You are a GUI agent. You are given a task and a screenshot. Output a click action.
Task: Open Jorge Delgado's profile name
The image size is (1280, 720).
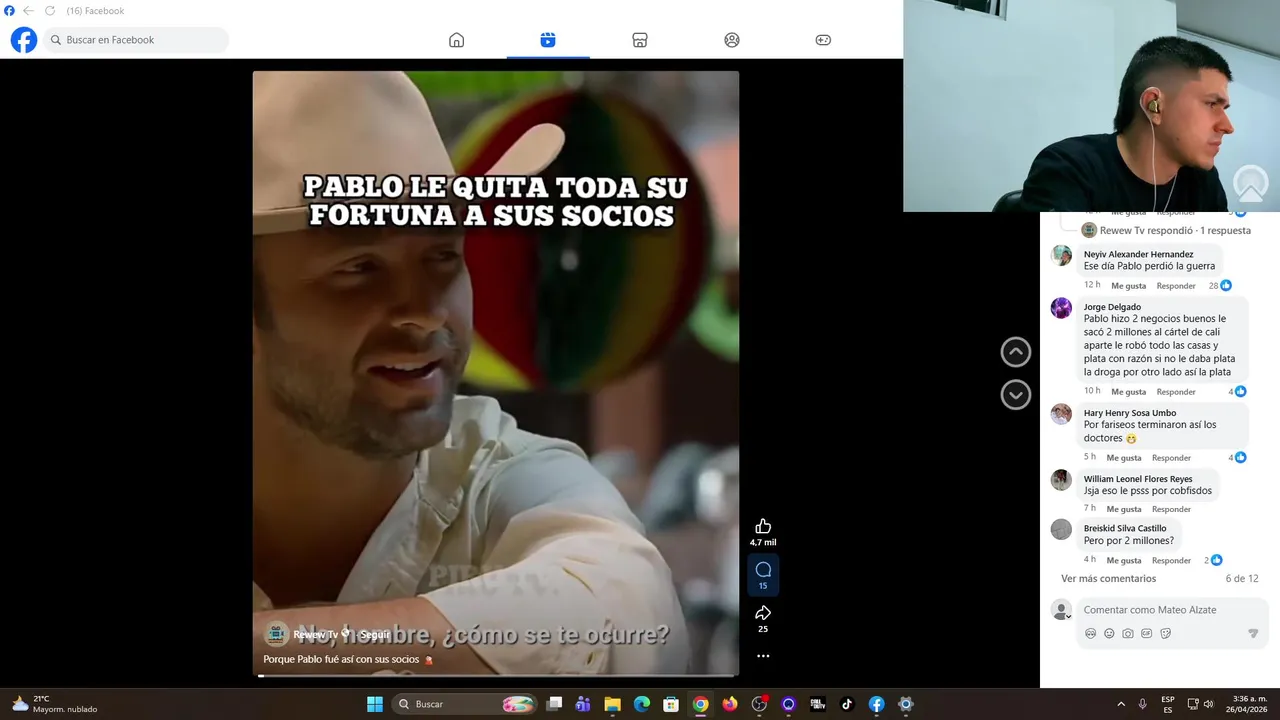pos(1112,307)
